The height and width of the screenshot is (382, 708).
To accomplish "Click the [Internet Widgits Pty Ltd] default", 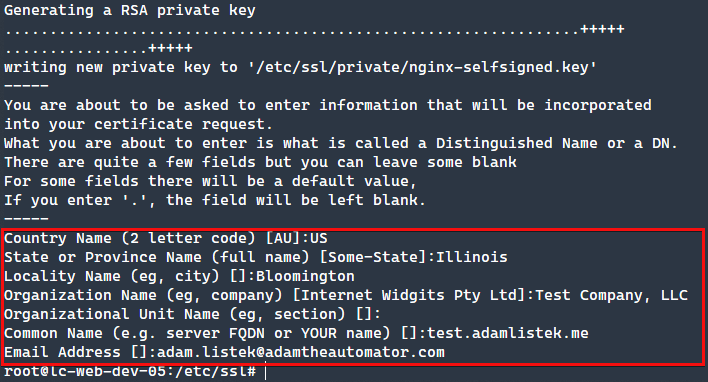I will click(410, 295).
